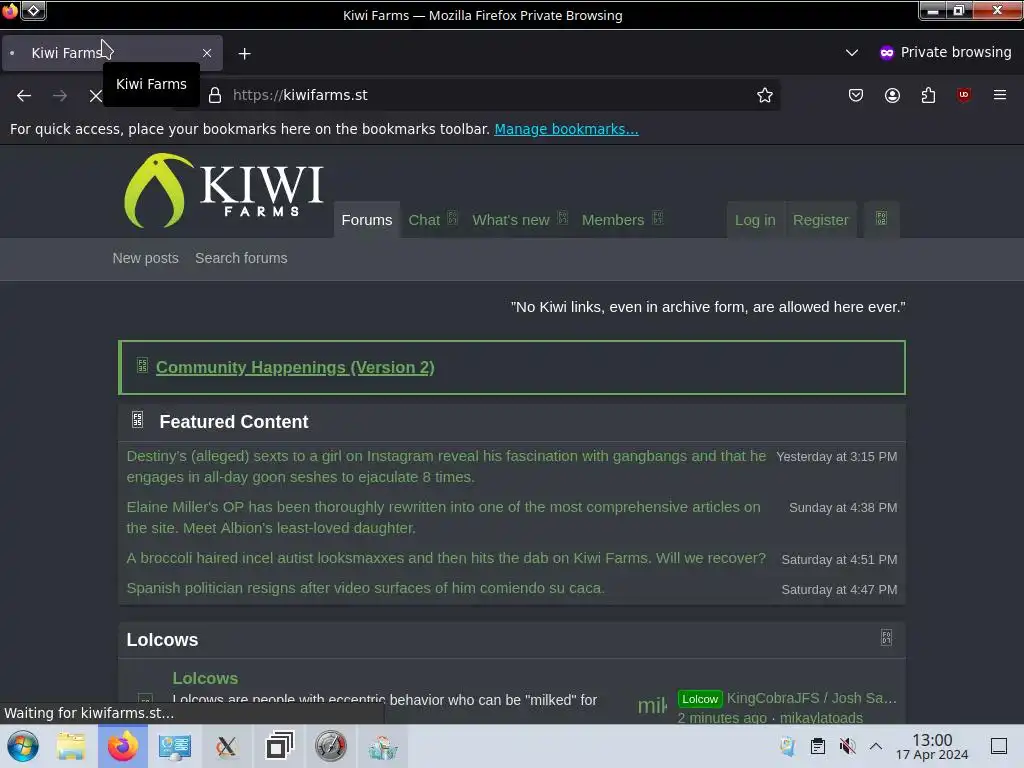Viewport: 1024px width, 768px height.
Task: Bookmark this page with the star icon
Action: (765, 95)
